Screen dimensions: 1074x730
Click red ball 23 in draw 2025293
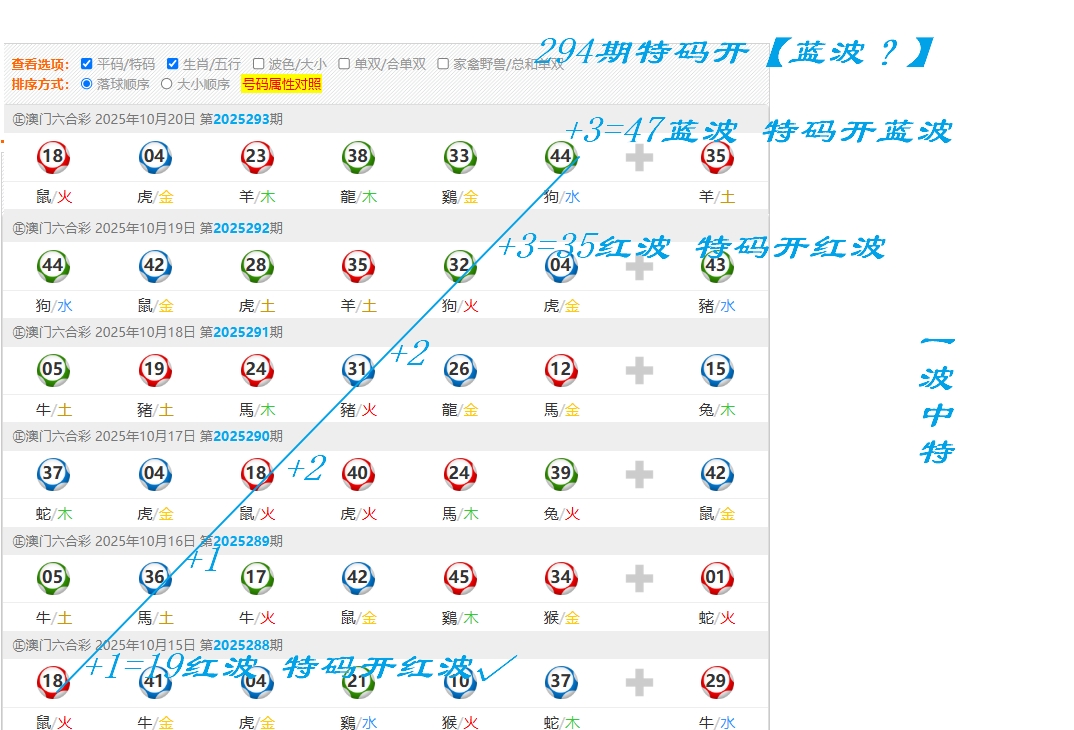tap(257, 157)
